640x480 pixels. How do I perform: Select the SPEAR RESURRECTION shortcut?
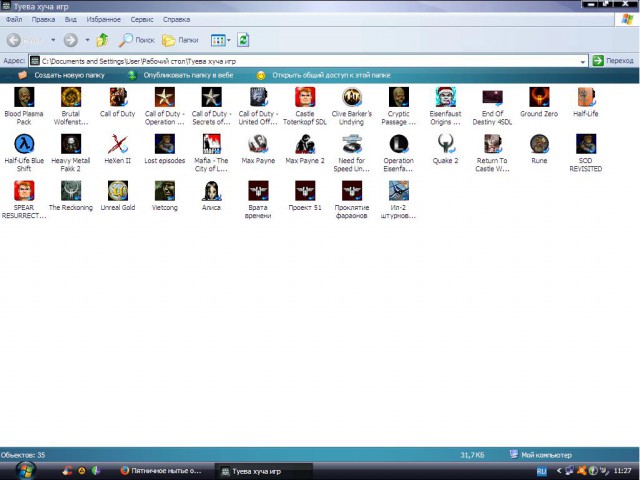[x=24, y=191]
